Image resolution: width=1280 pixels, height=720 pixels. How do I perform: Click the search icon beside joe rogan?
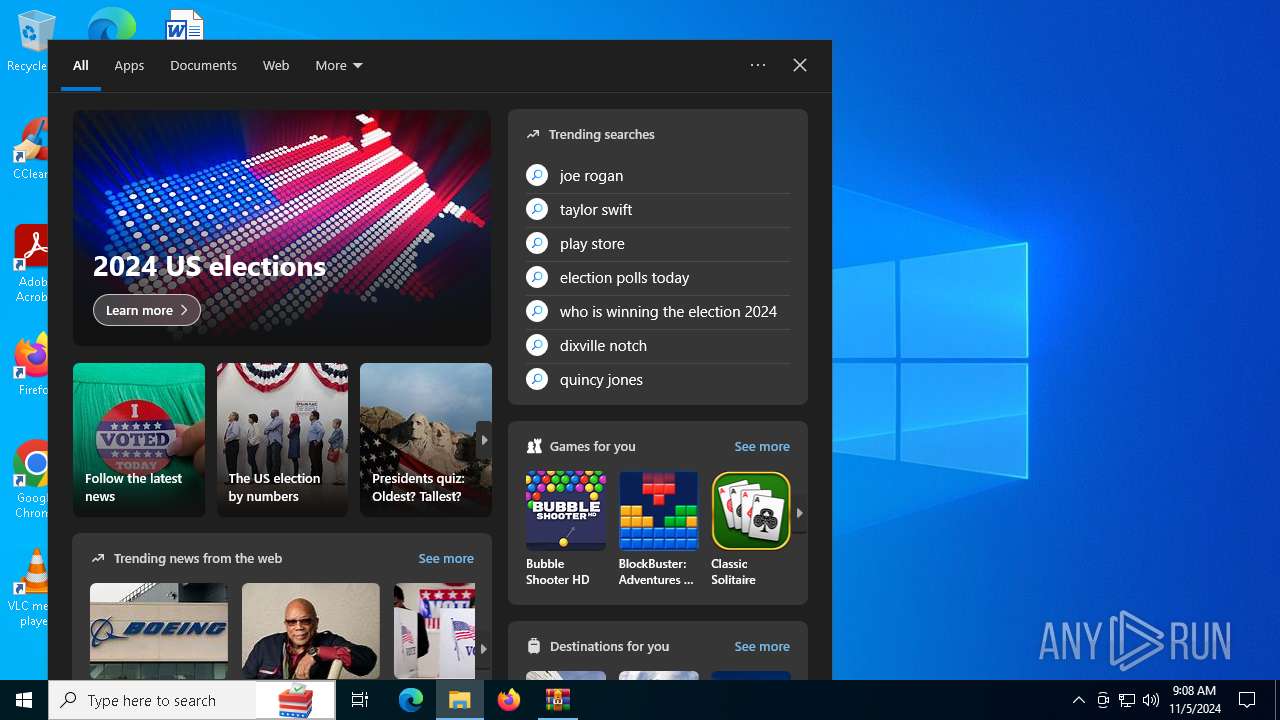[537, 175]
